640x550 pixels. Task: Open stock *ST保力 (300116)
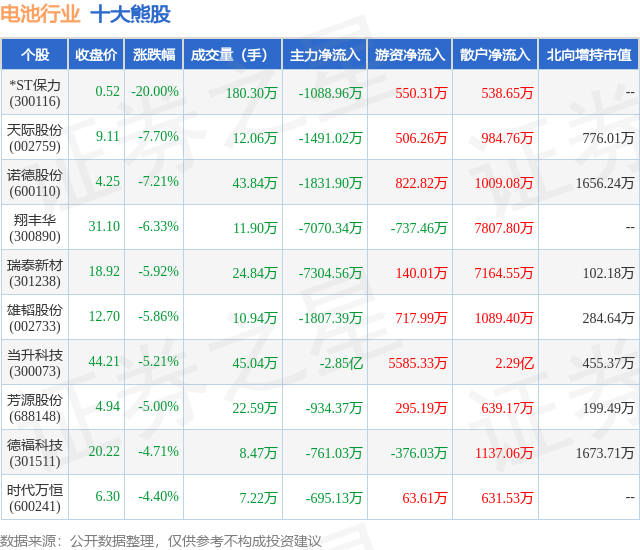(x=35, y=93)
